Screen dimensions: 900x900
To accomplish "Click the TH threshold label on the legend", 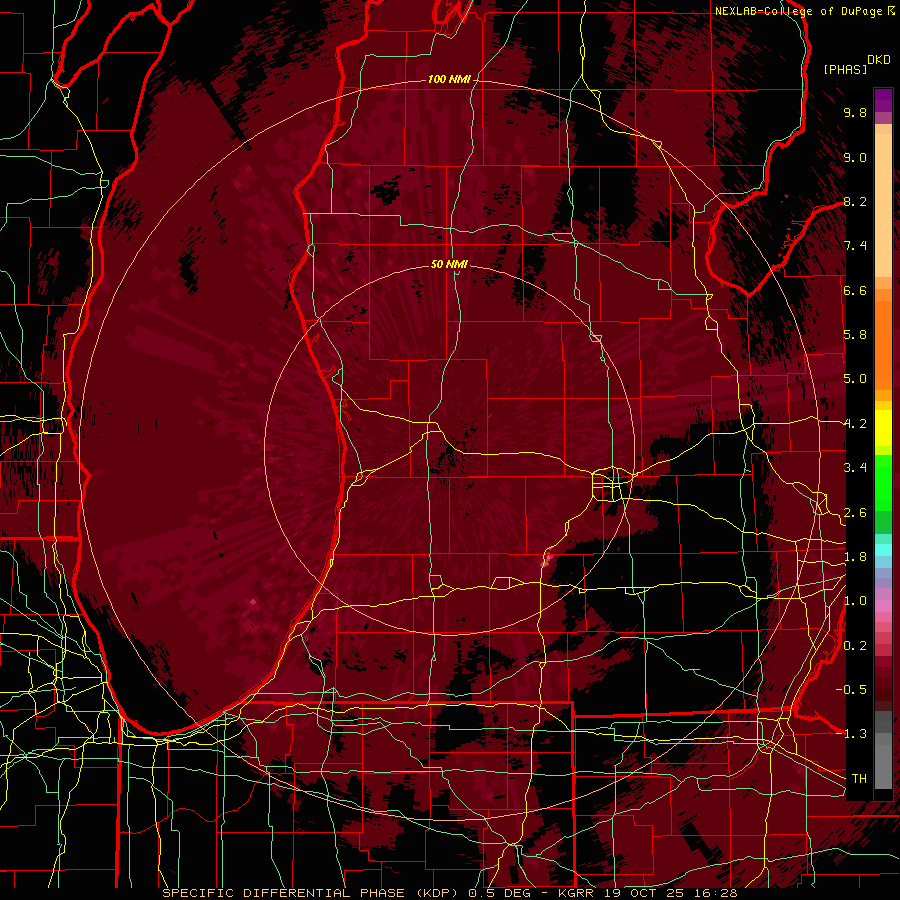I will click(859, 779).
